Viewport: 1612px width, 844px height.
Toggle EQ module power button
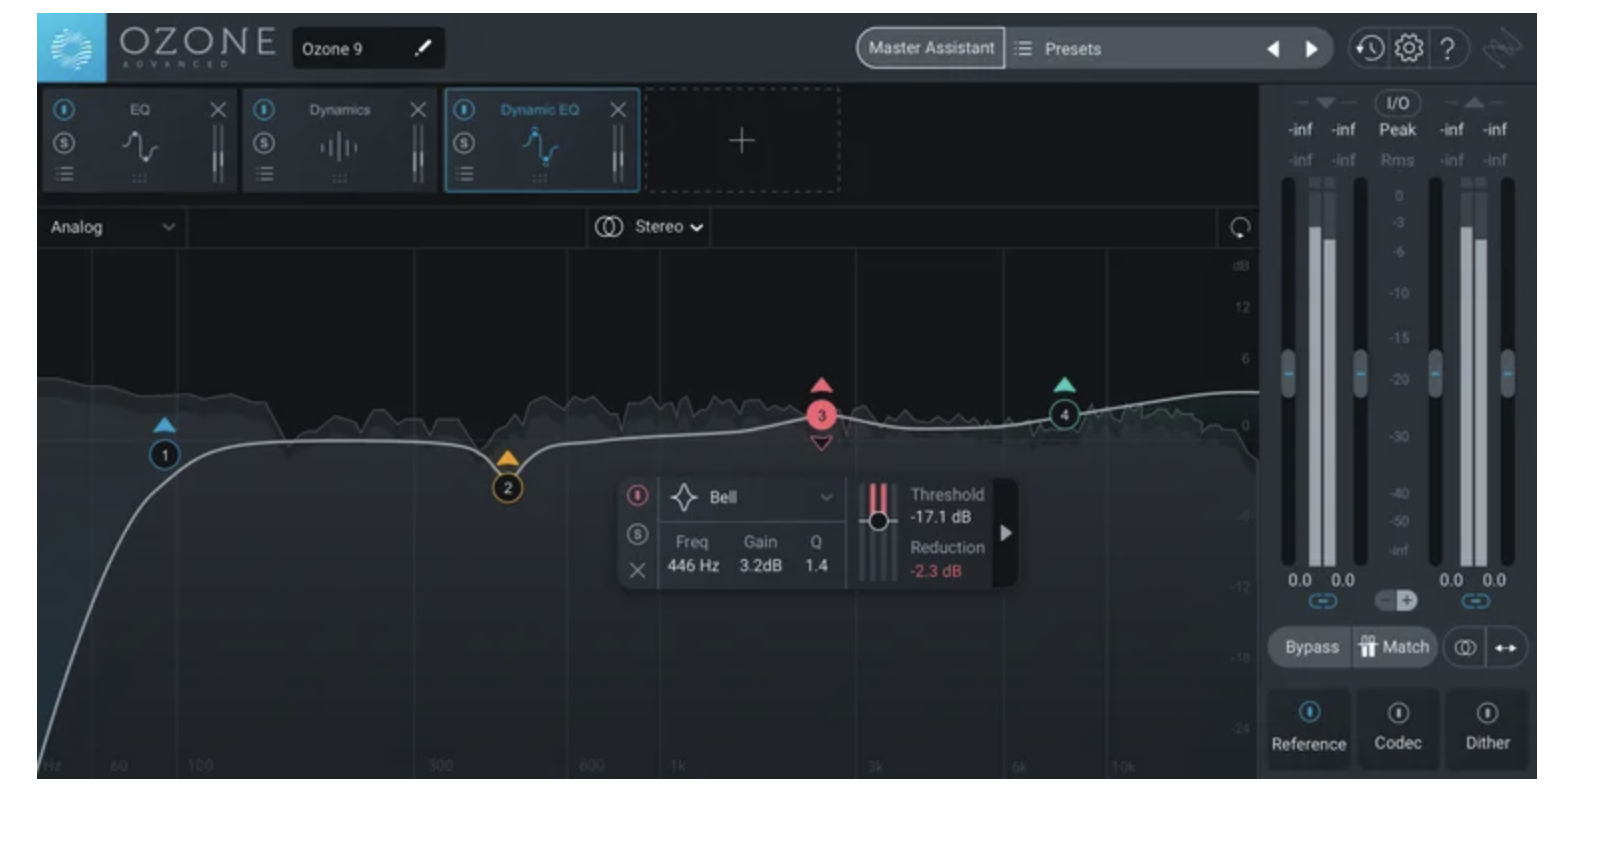tap(64, 109)
